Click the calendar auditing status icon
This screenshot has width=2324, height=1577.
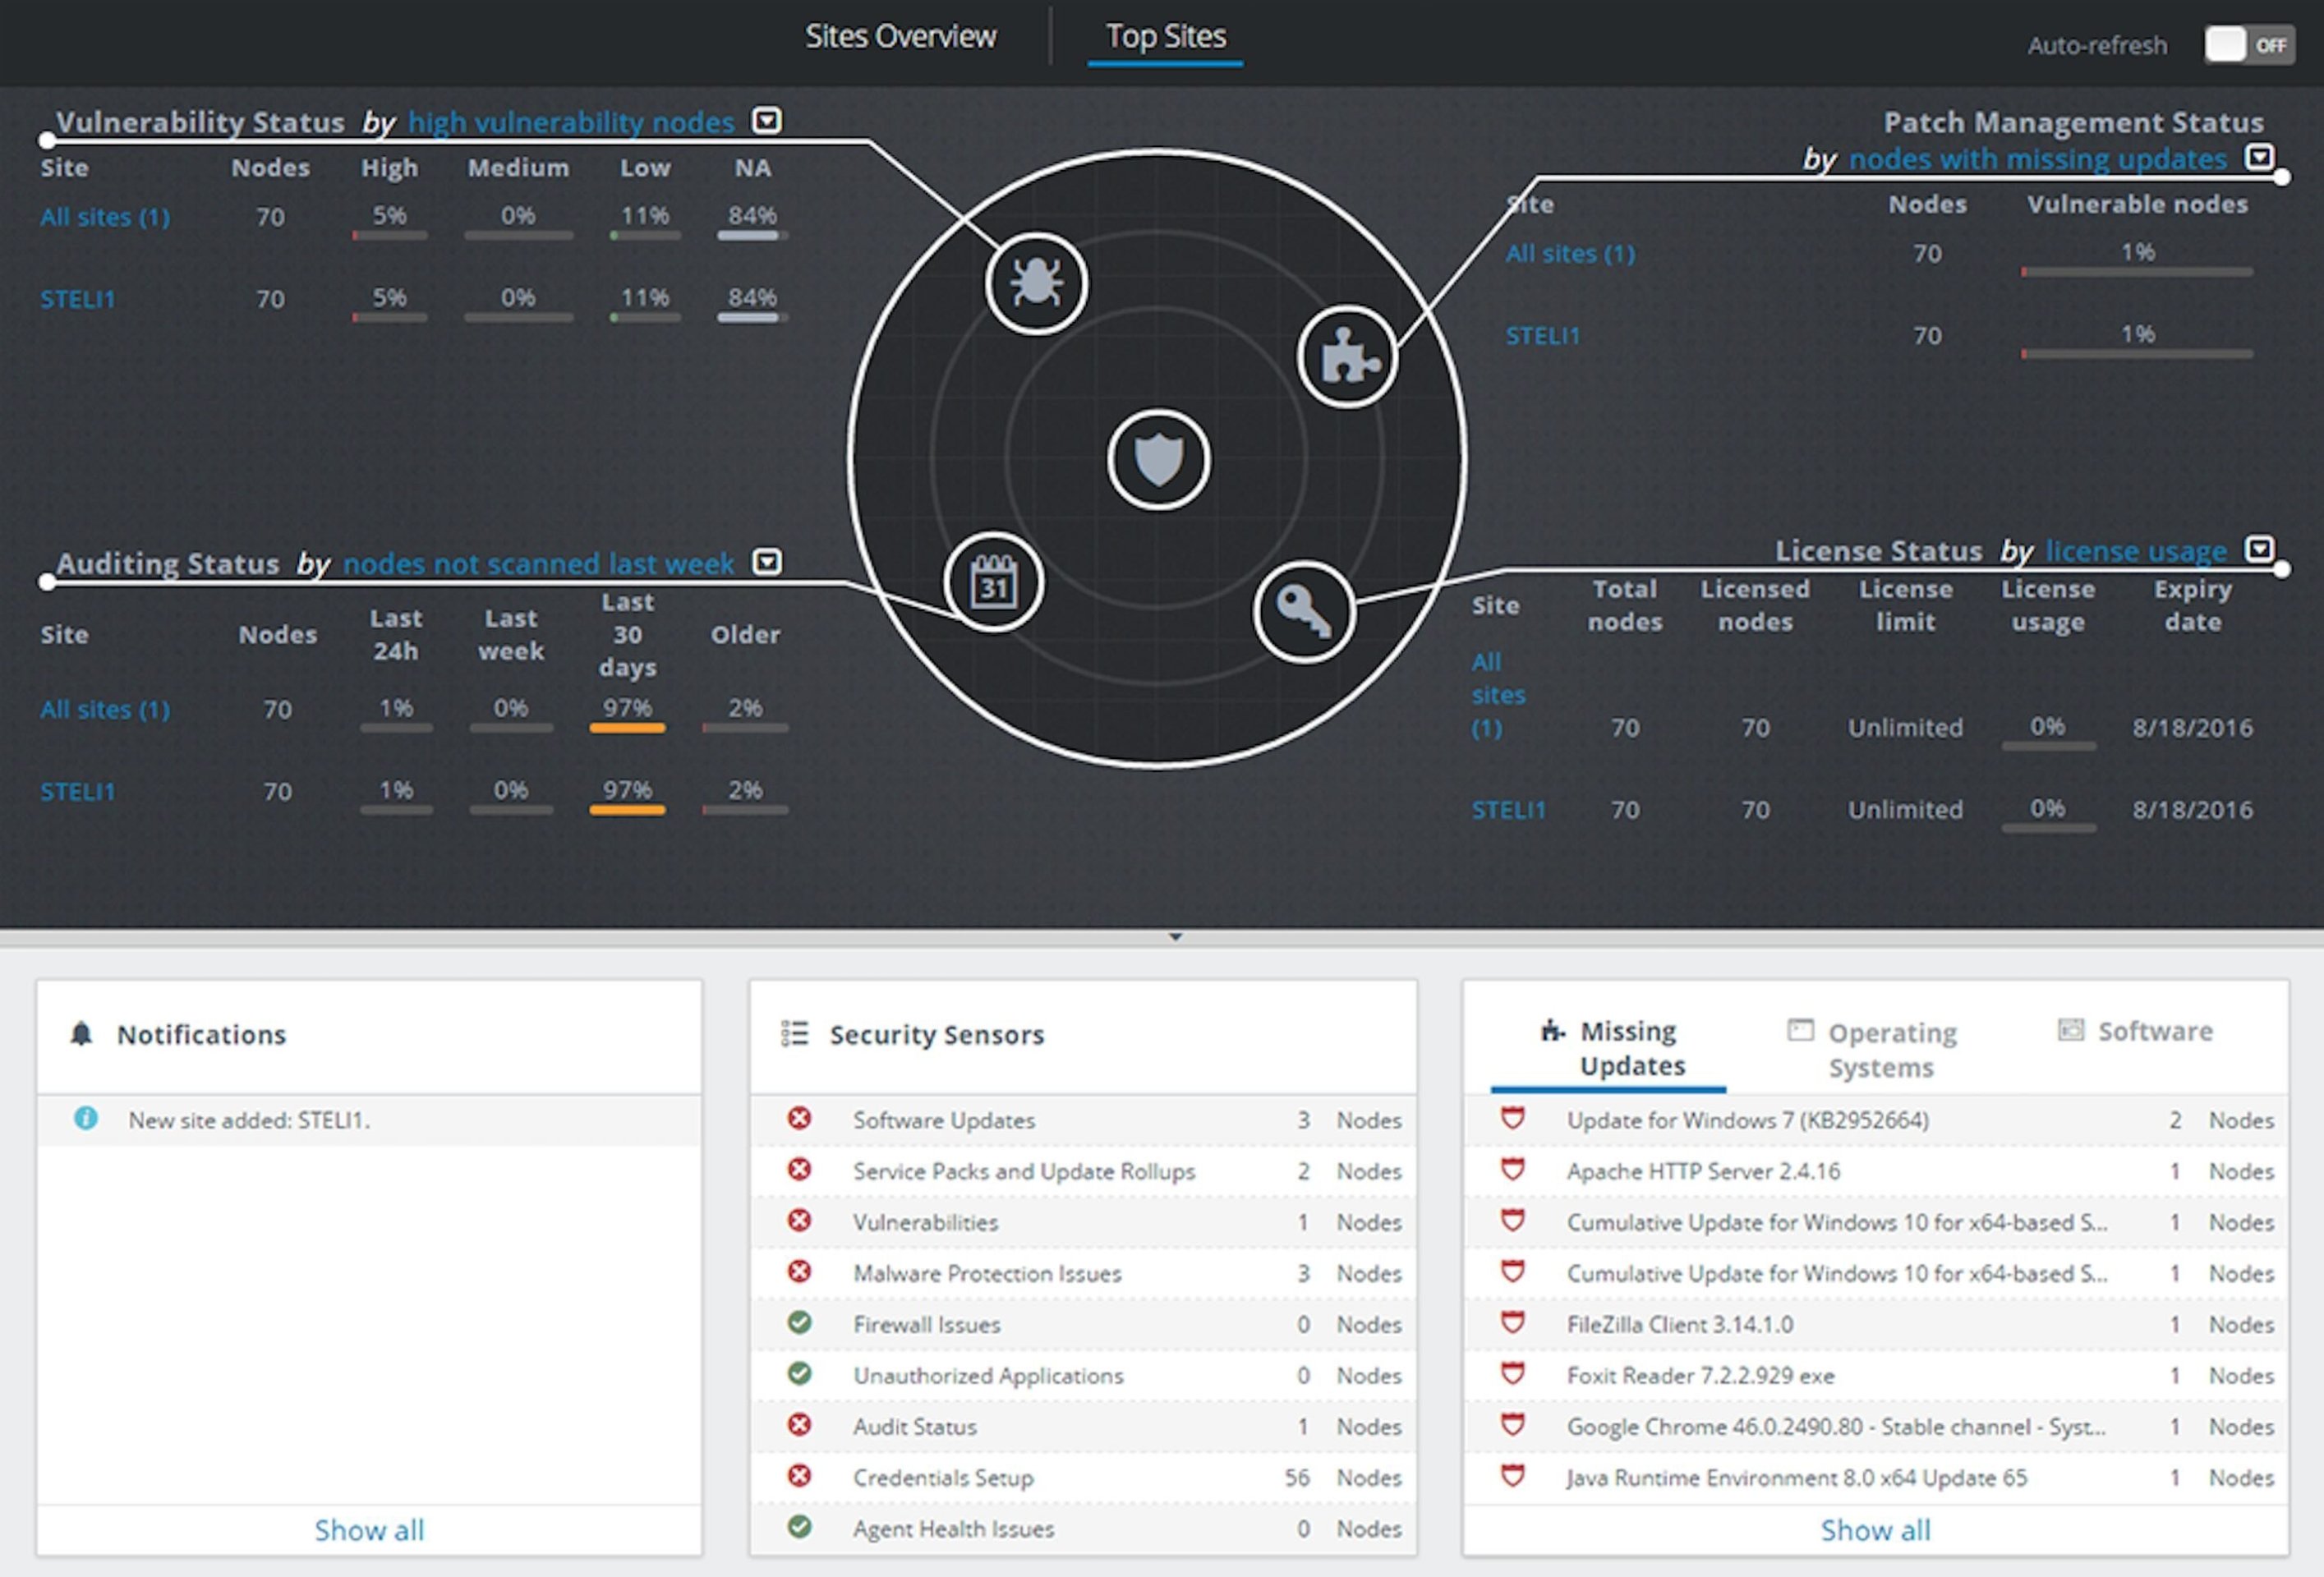pos(994,582)
